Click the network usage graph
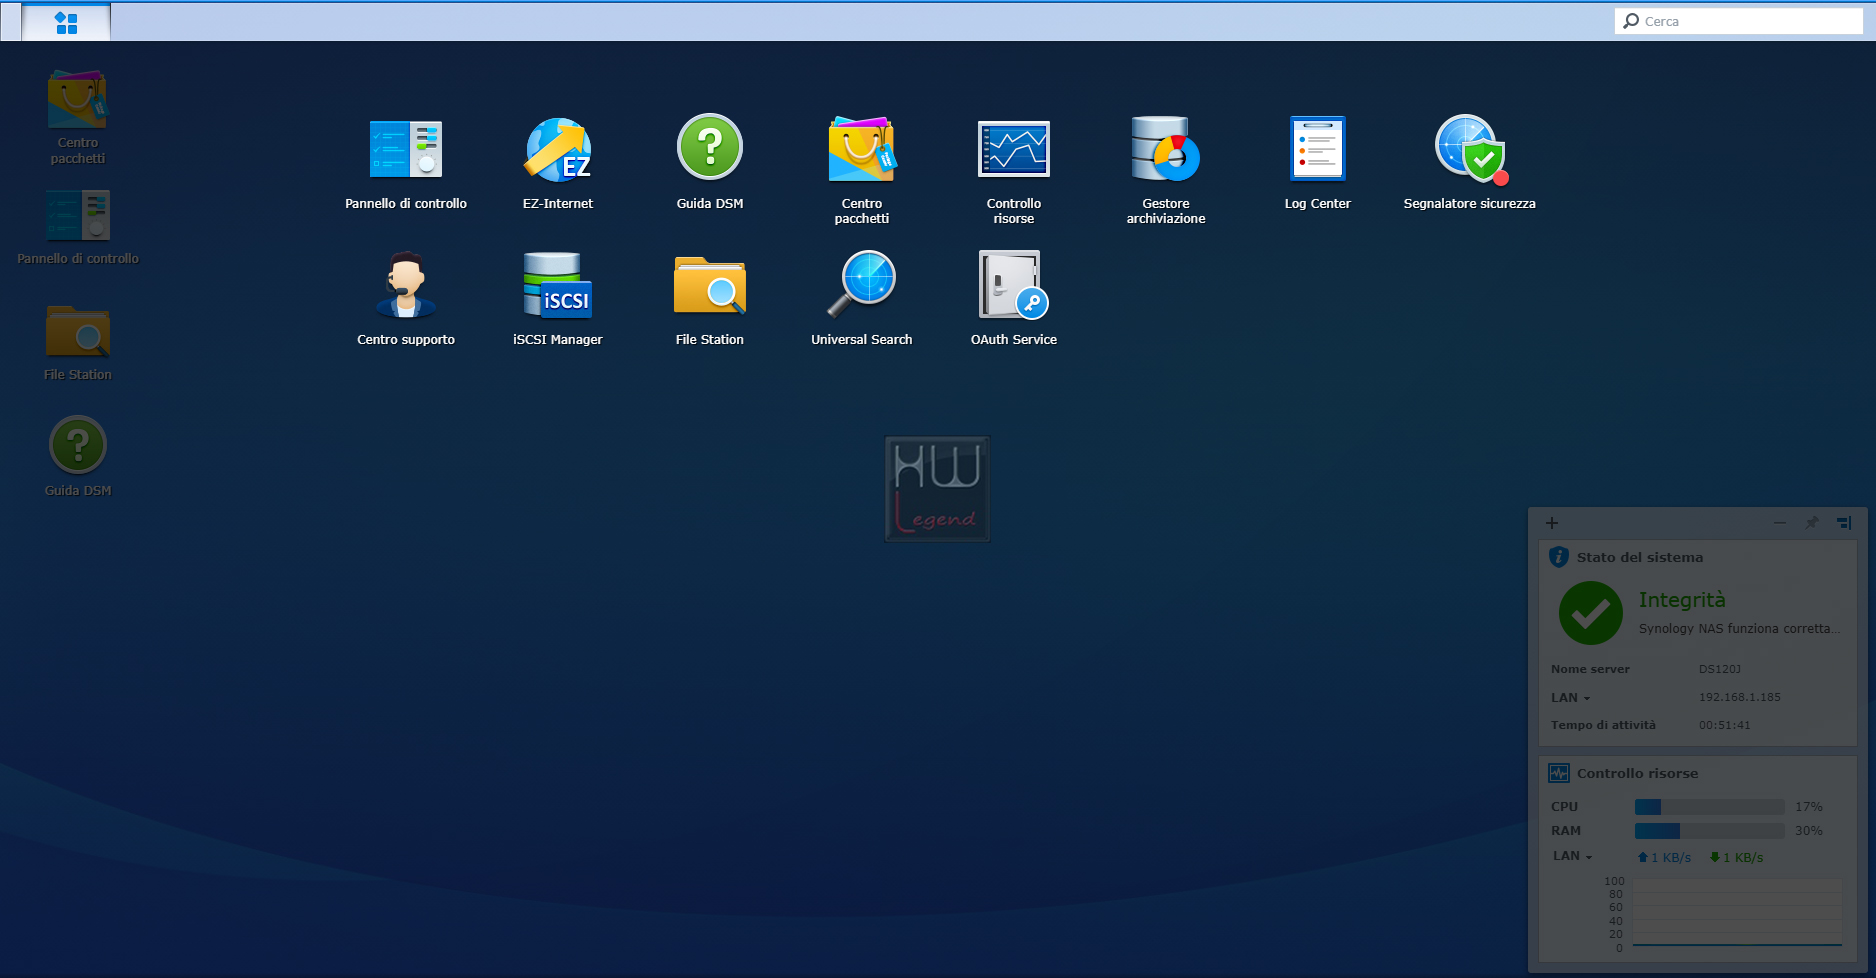Viewport: 1876px width, 978px height. pyautogui.click(x=1737, y=913)
